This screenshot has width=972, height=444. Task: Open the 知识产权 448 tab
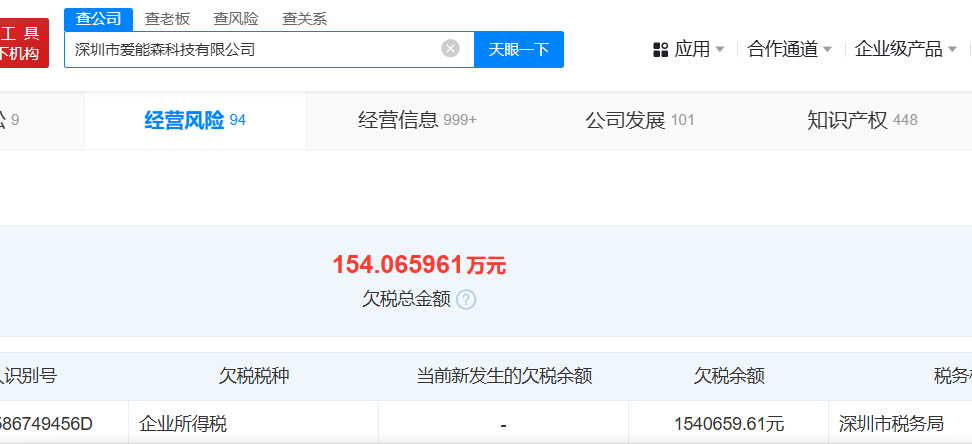(862, 120)
